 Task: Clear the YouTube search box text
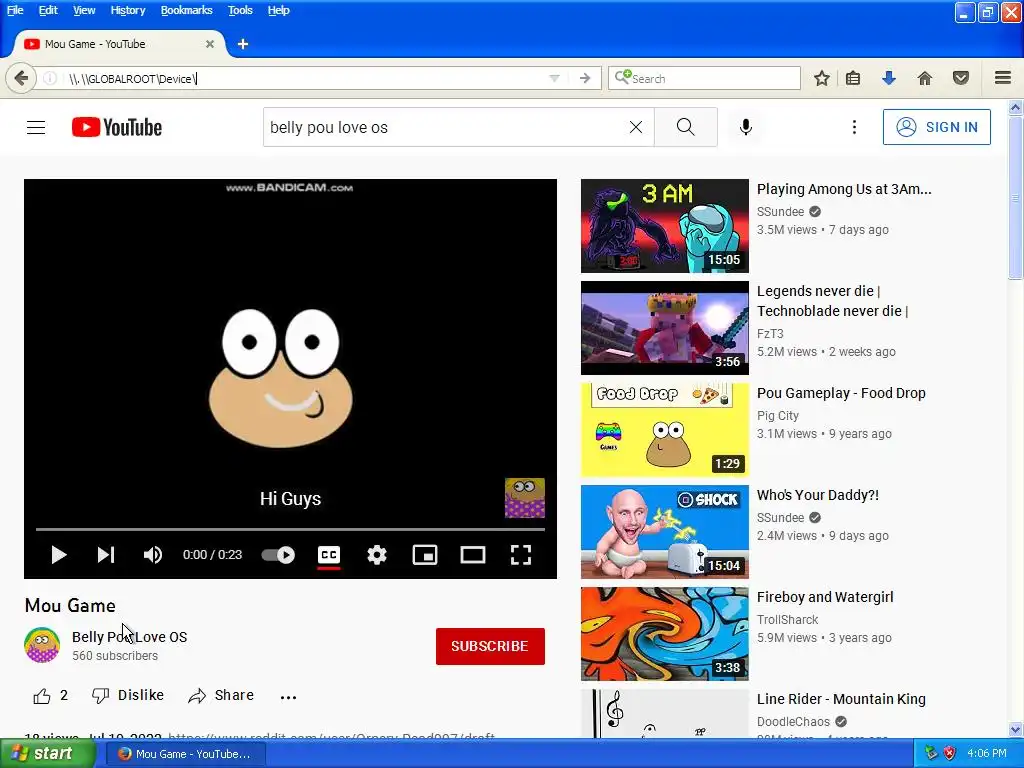point(635,127)
